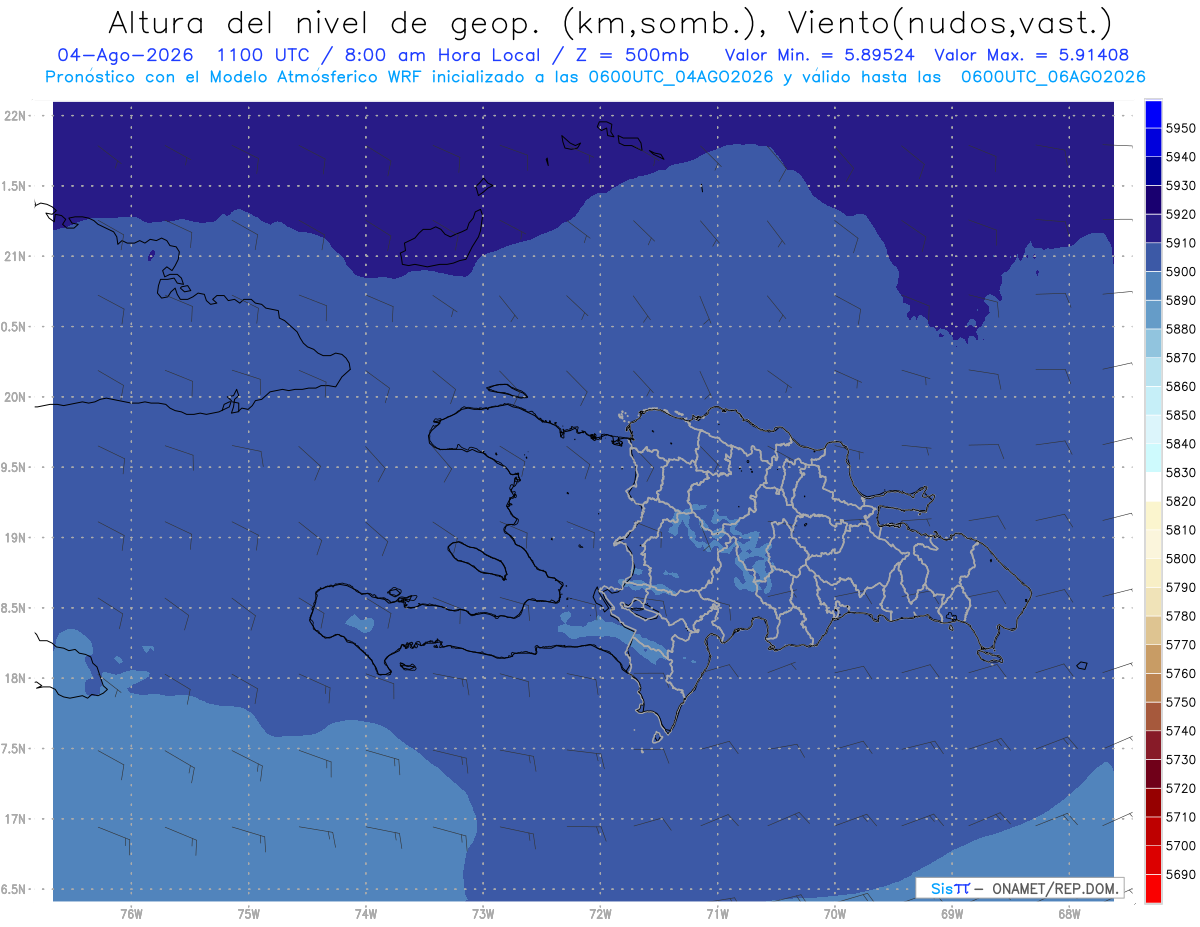Click the map title 'Altura del nivel de geop.'
Image resolution: width=1200 pixels, height=927 pixels.
(x=325, y=22)
